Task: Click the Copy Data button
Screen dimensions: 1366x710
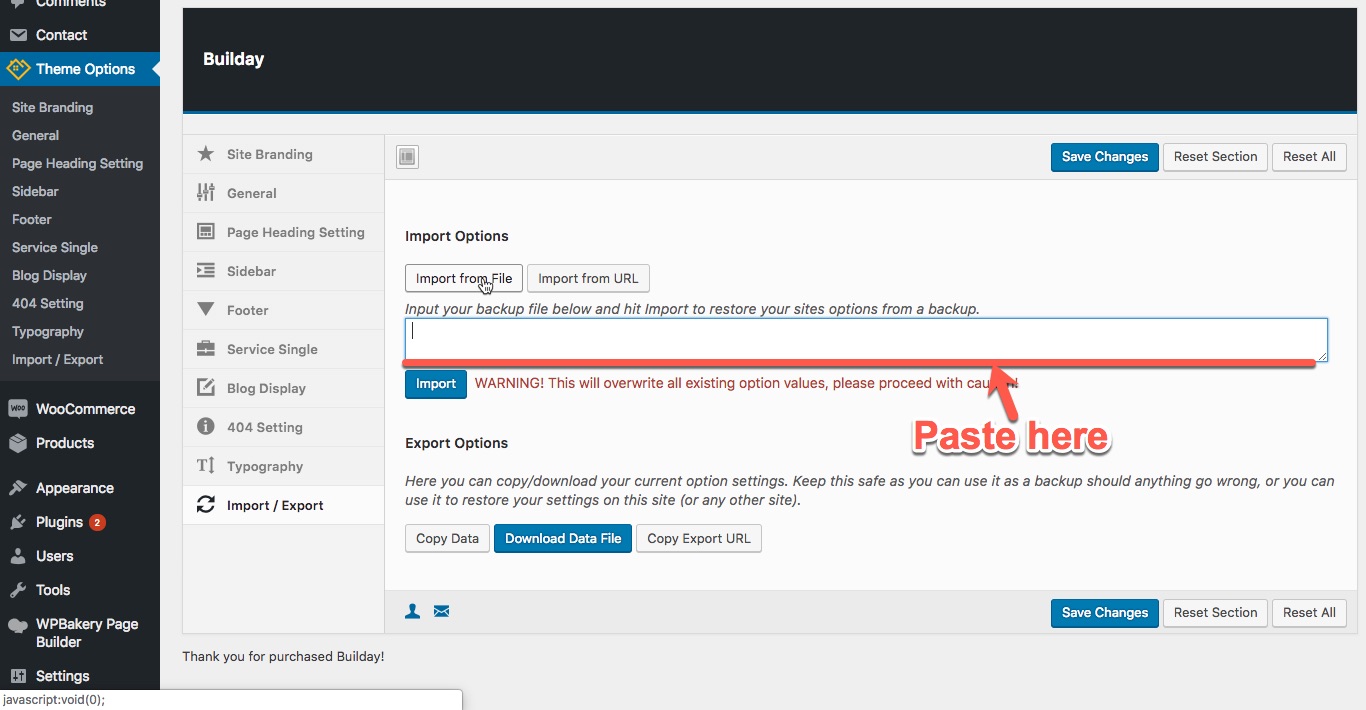Action: point(447,538)
